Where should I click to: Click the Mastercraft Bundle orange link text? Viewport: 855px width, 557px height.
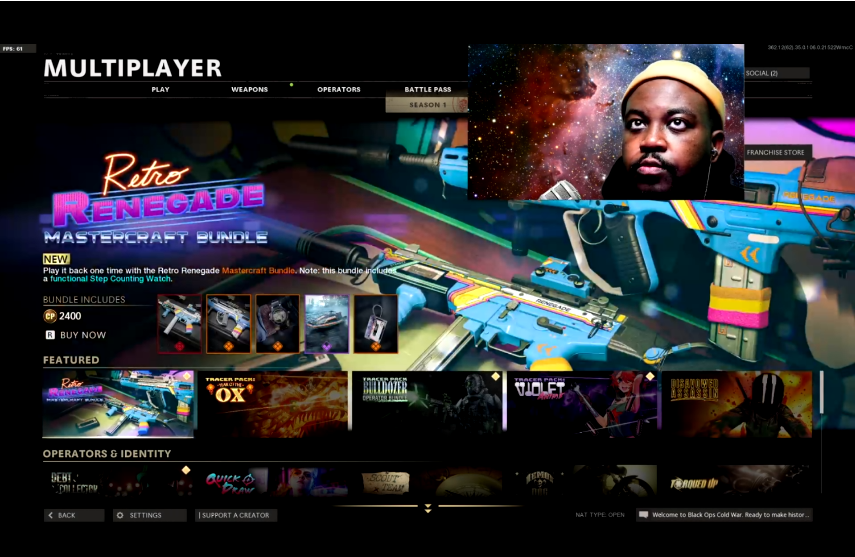(258, 271)
